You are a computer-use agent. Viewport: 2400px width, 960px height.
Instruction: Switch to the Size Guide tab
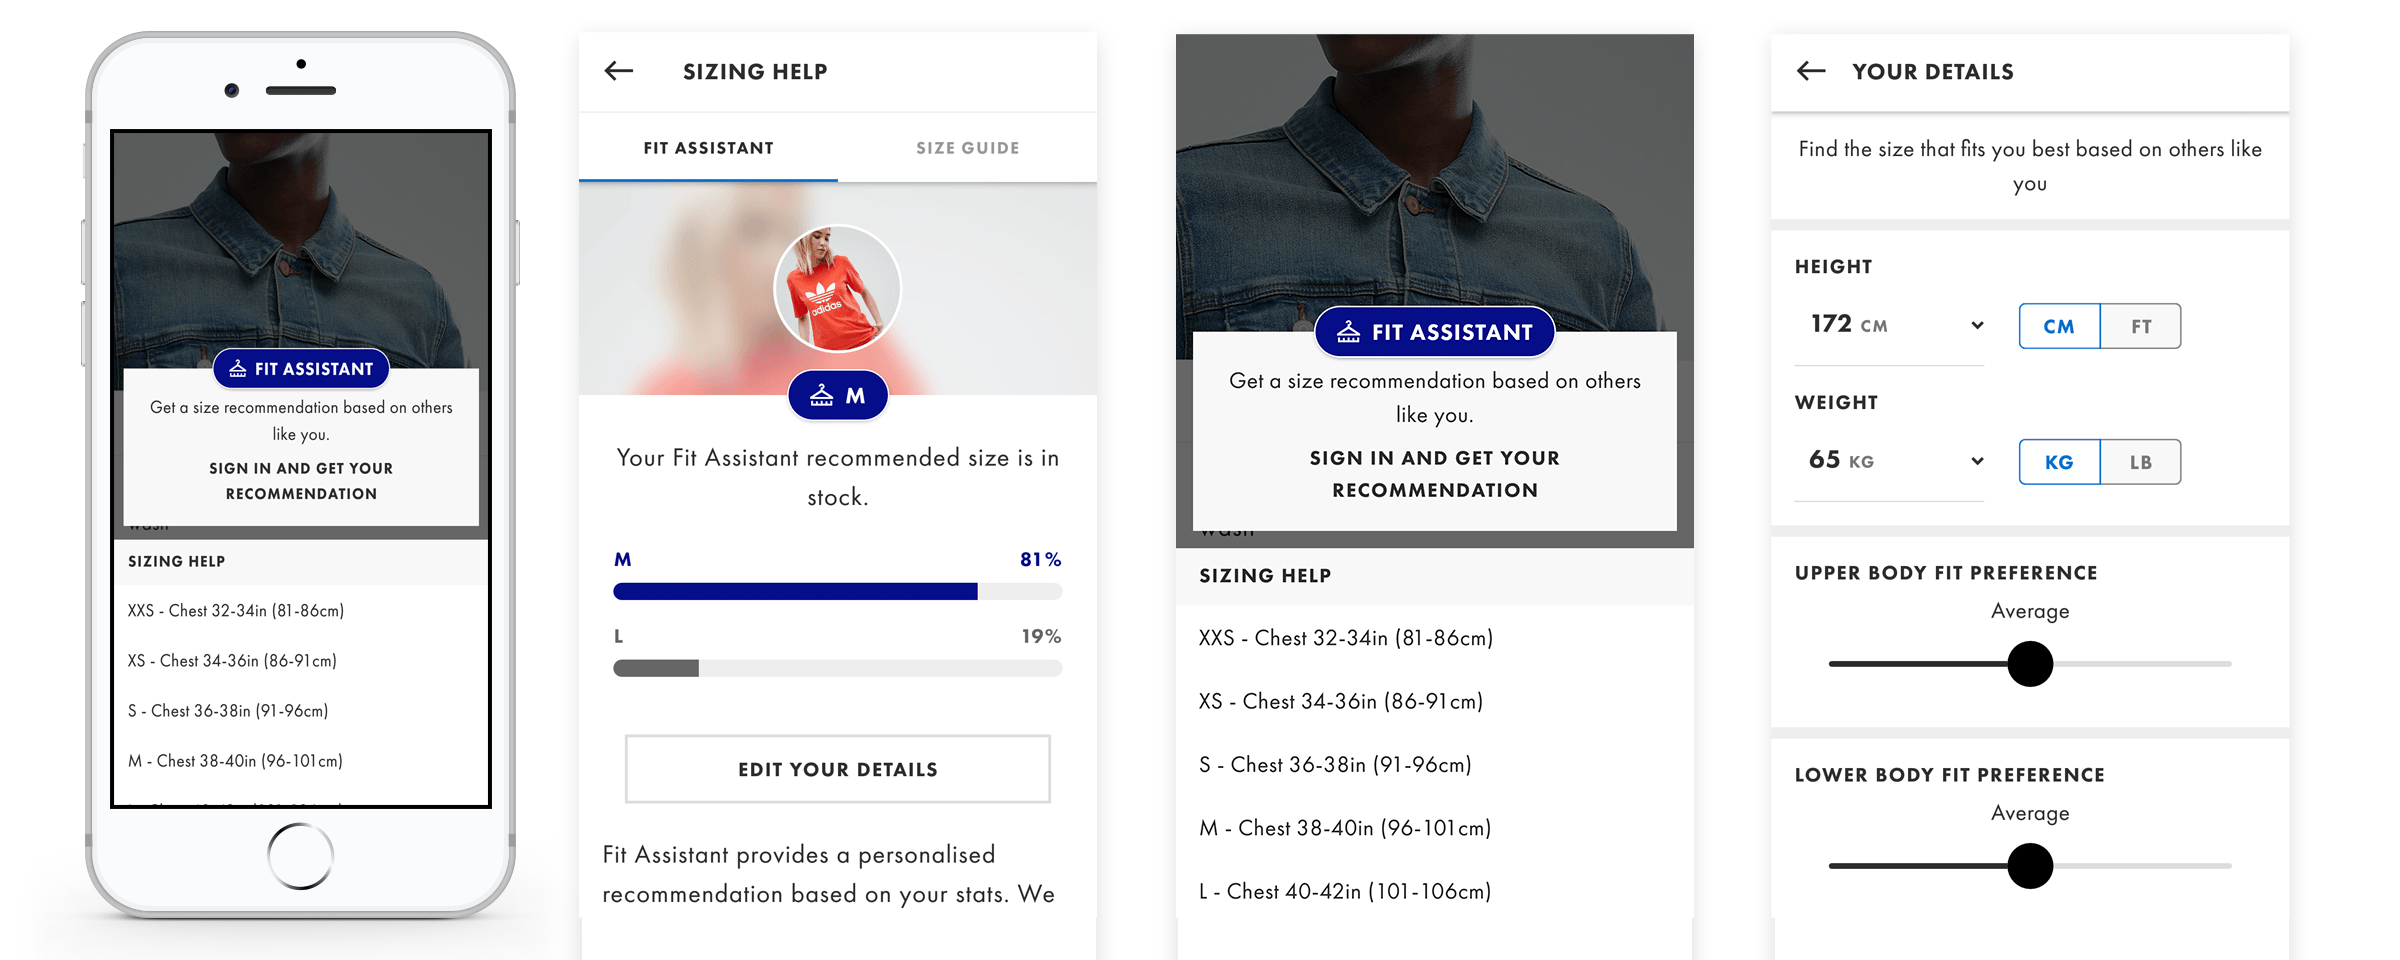967,147
